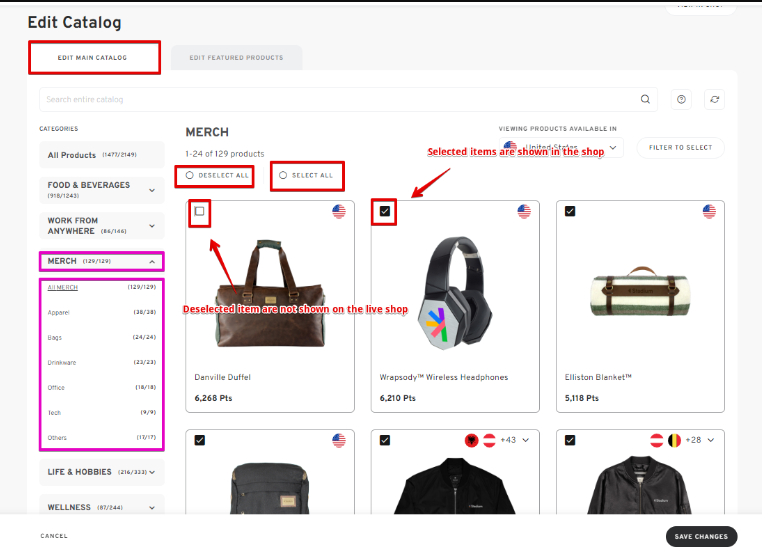Click US flag on Elliston Blanket card

[709, 211]
